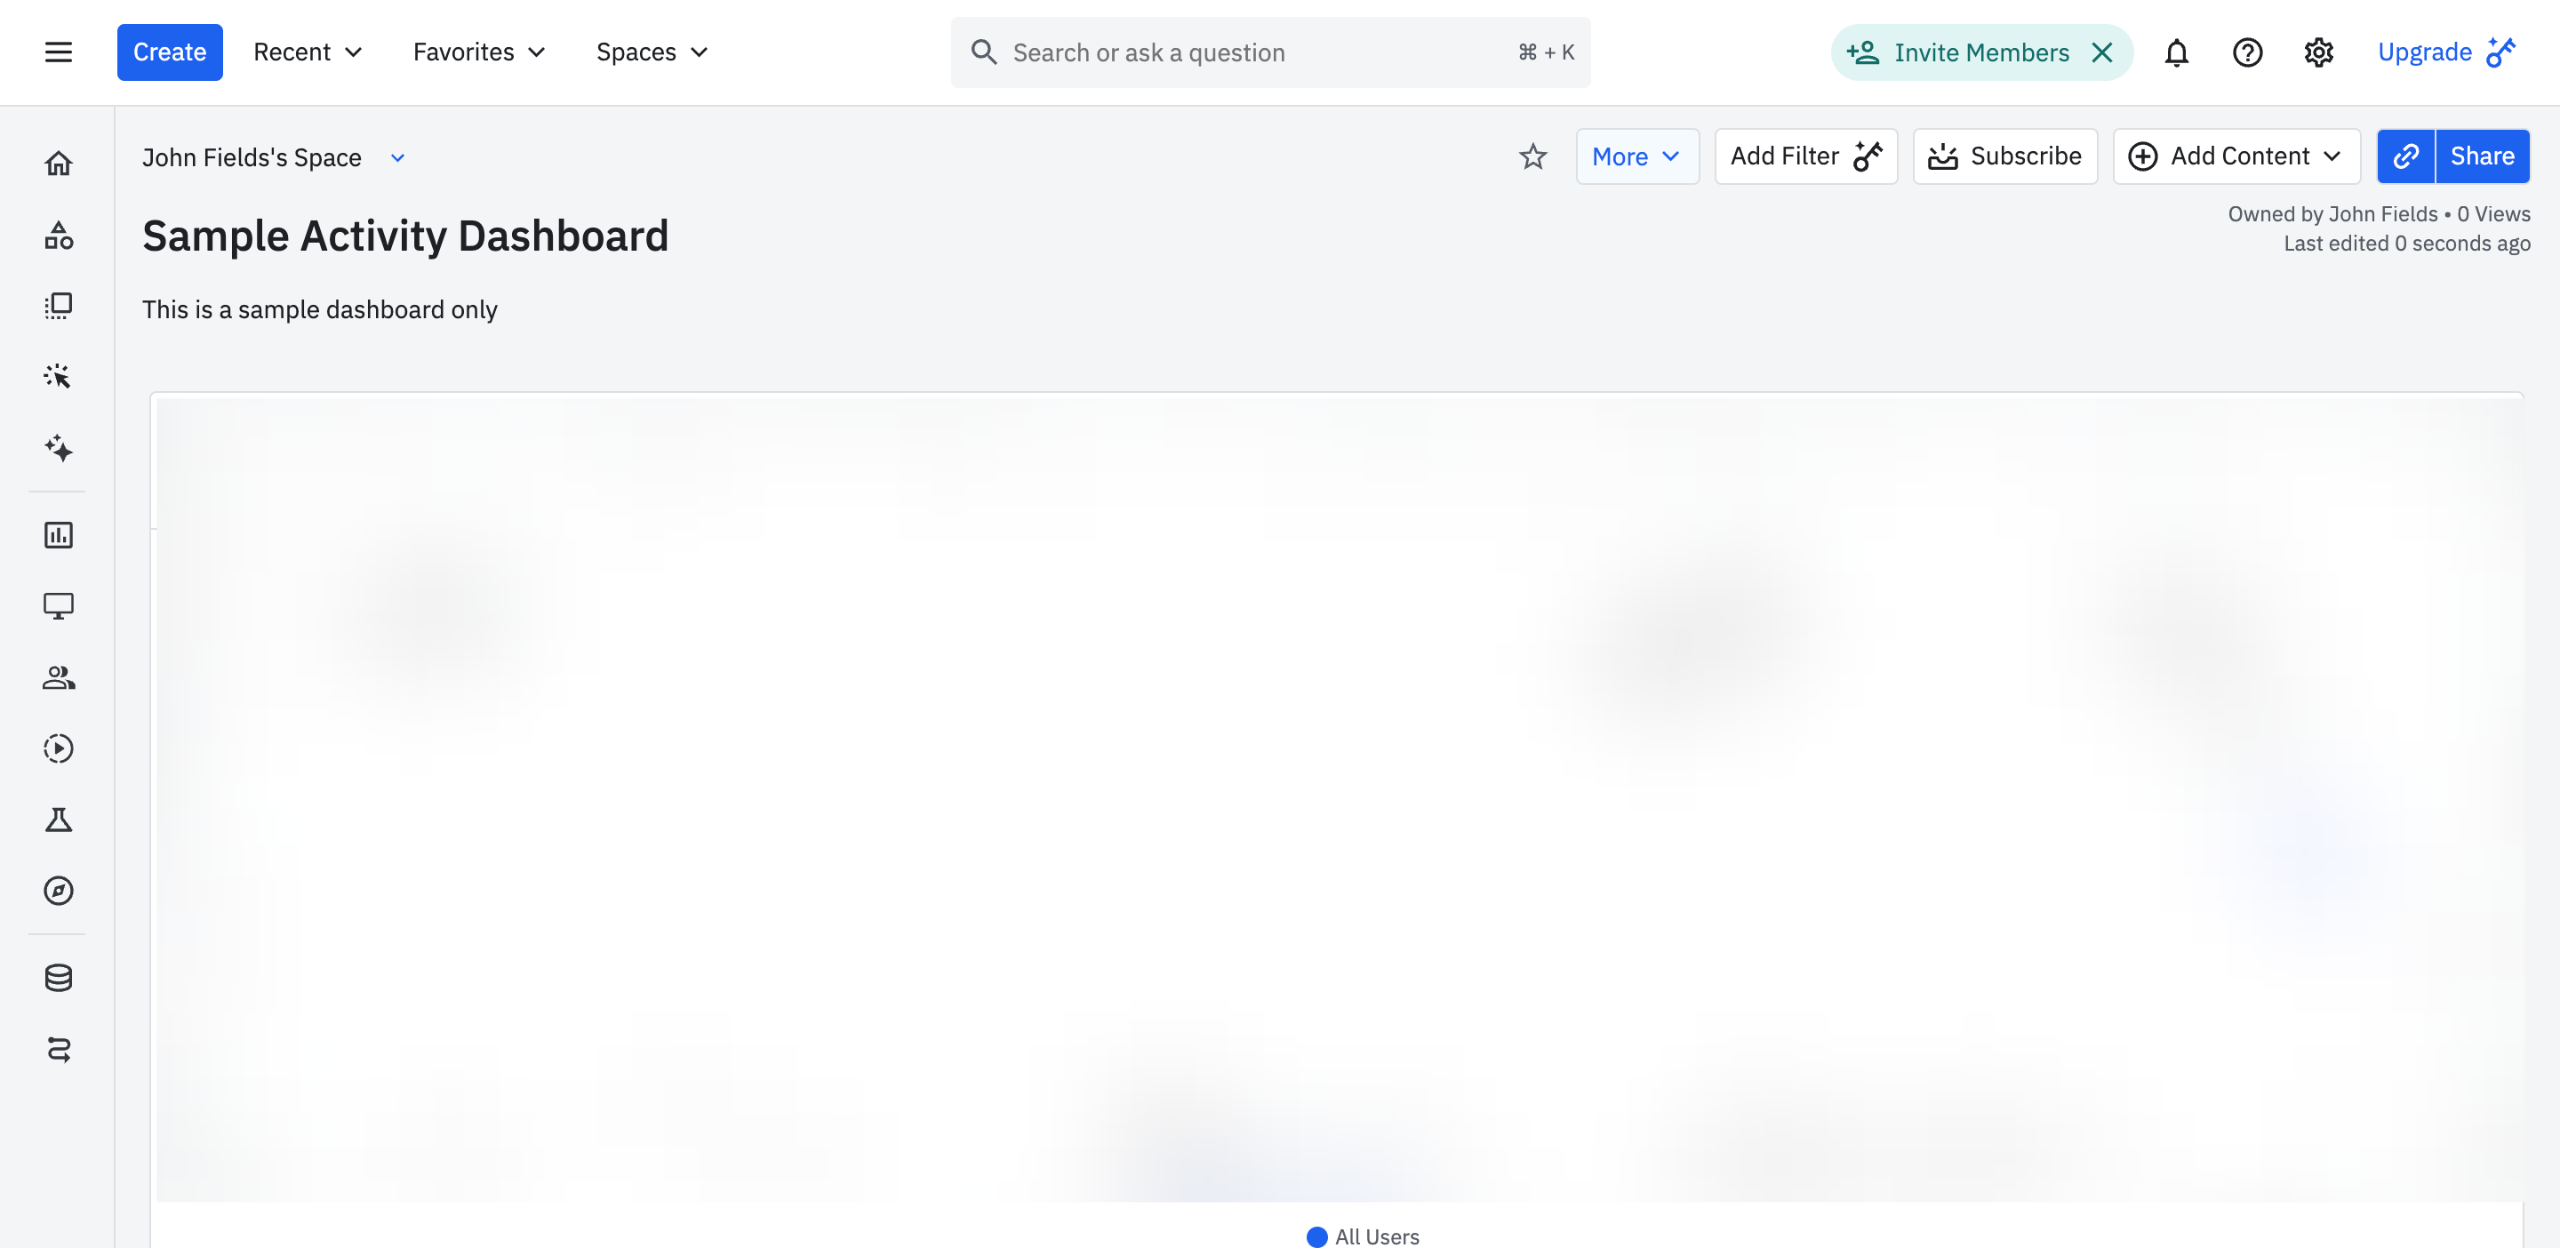Favorite this dashboard with the star
The width and height of the screenshot is (2560, 1248).
click(x=1532, y=156)
